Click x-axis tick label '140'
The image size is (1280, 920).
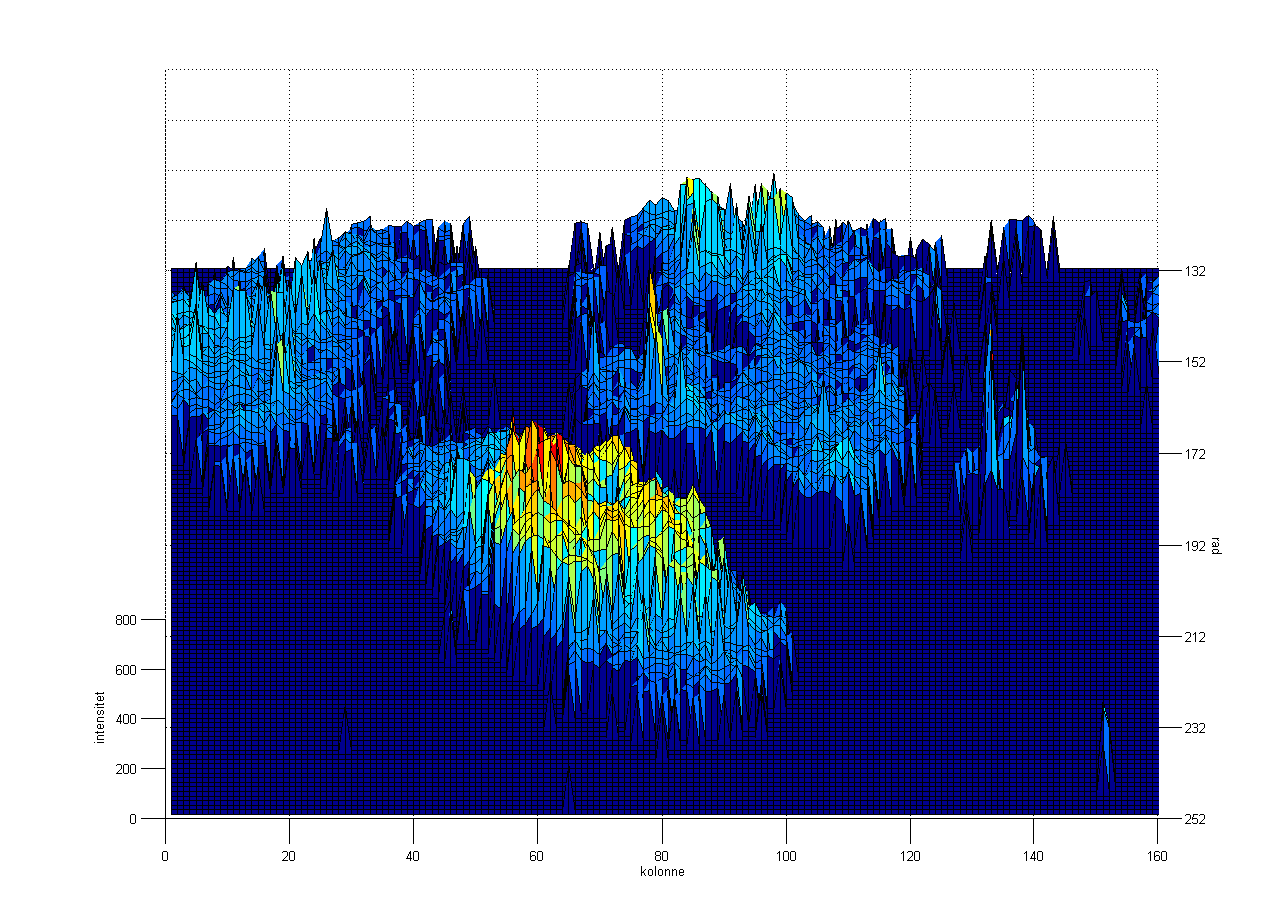pyautogui.click(x=1033, y=856)
